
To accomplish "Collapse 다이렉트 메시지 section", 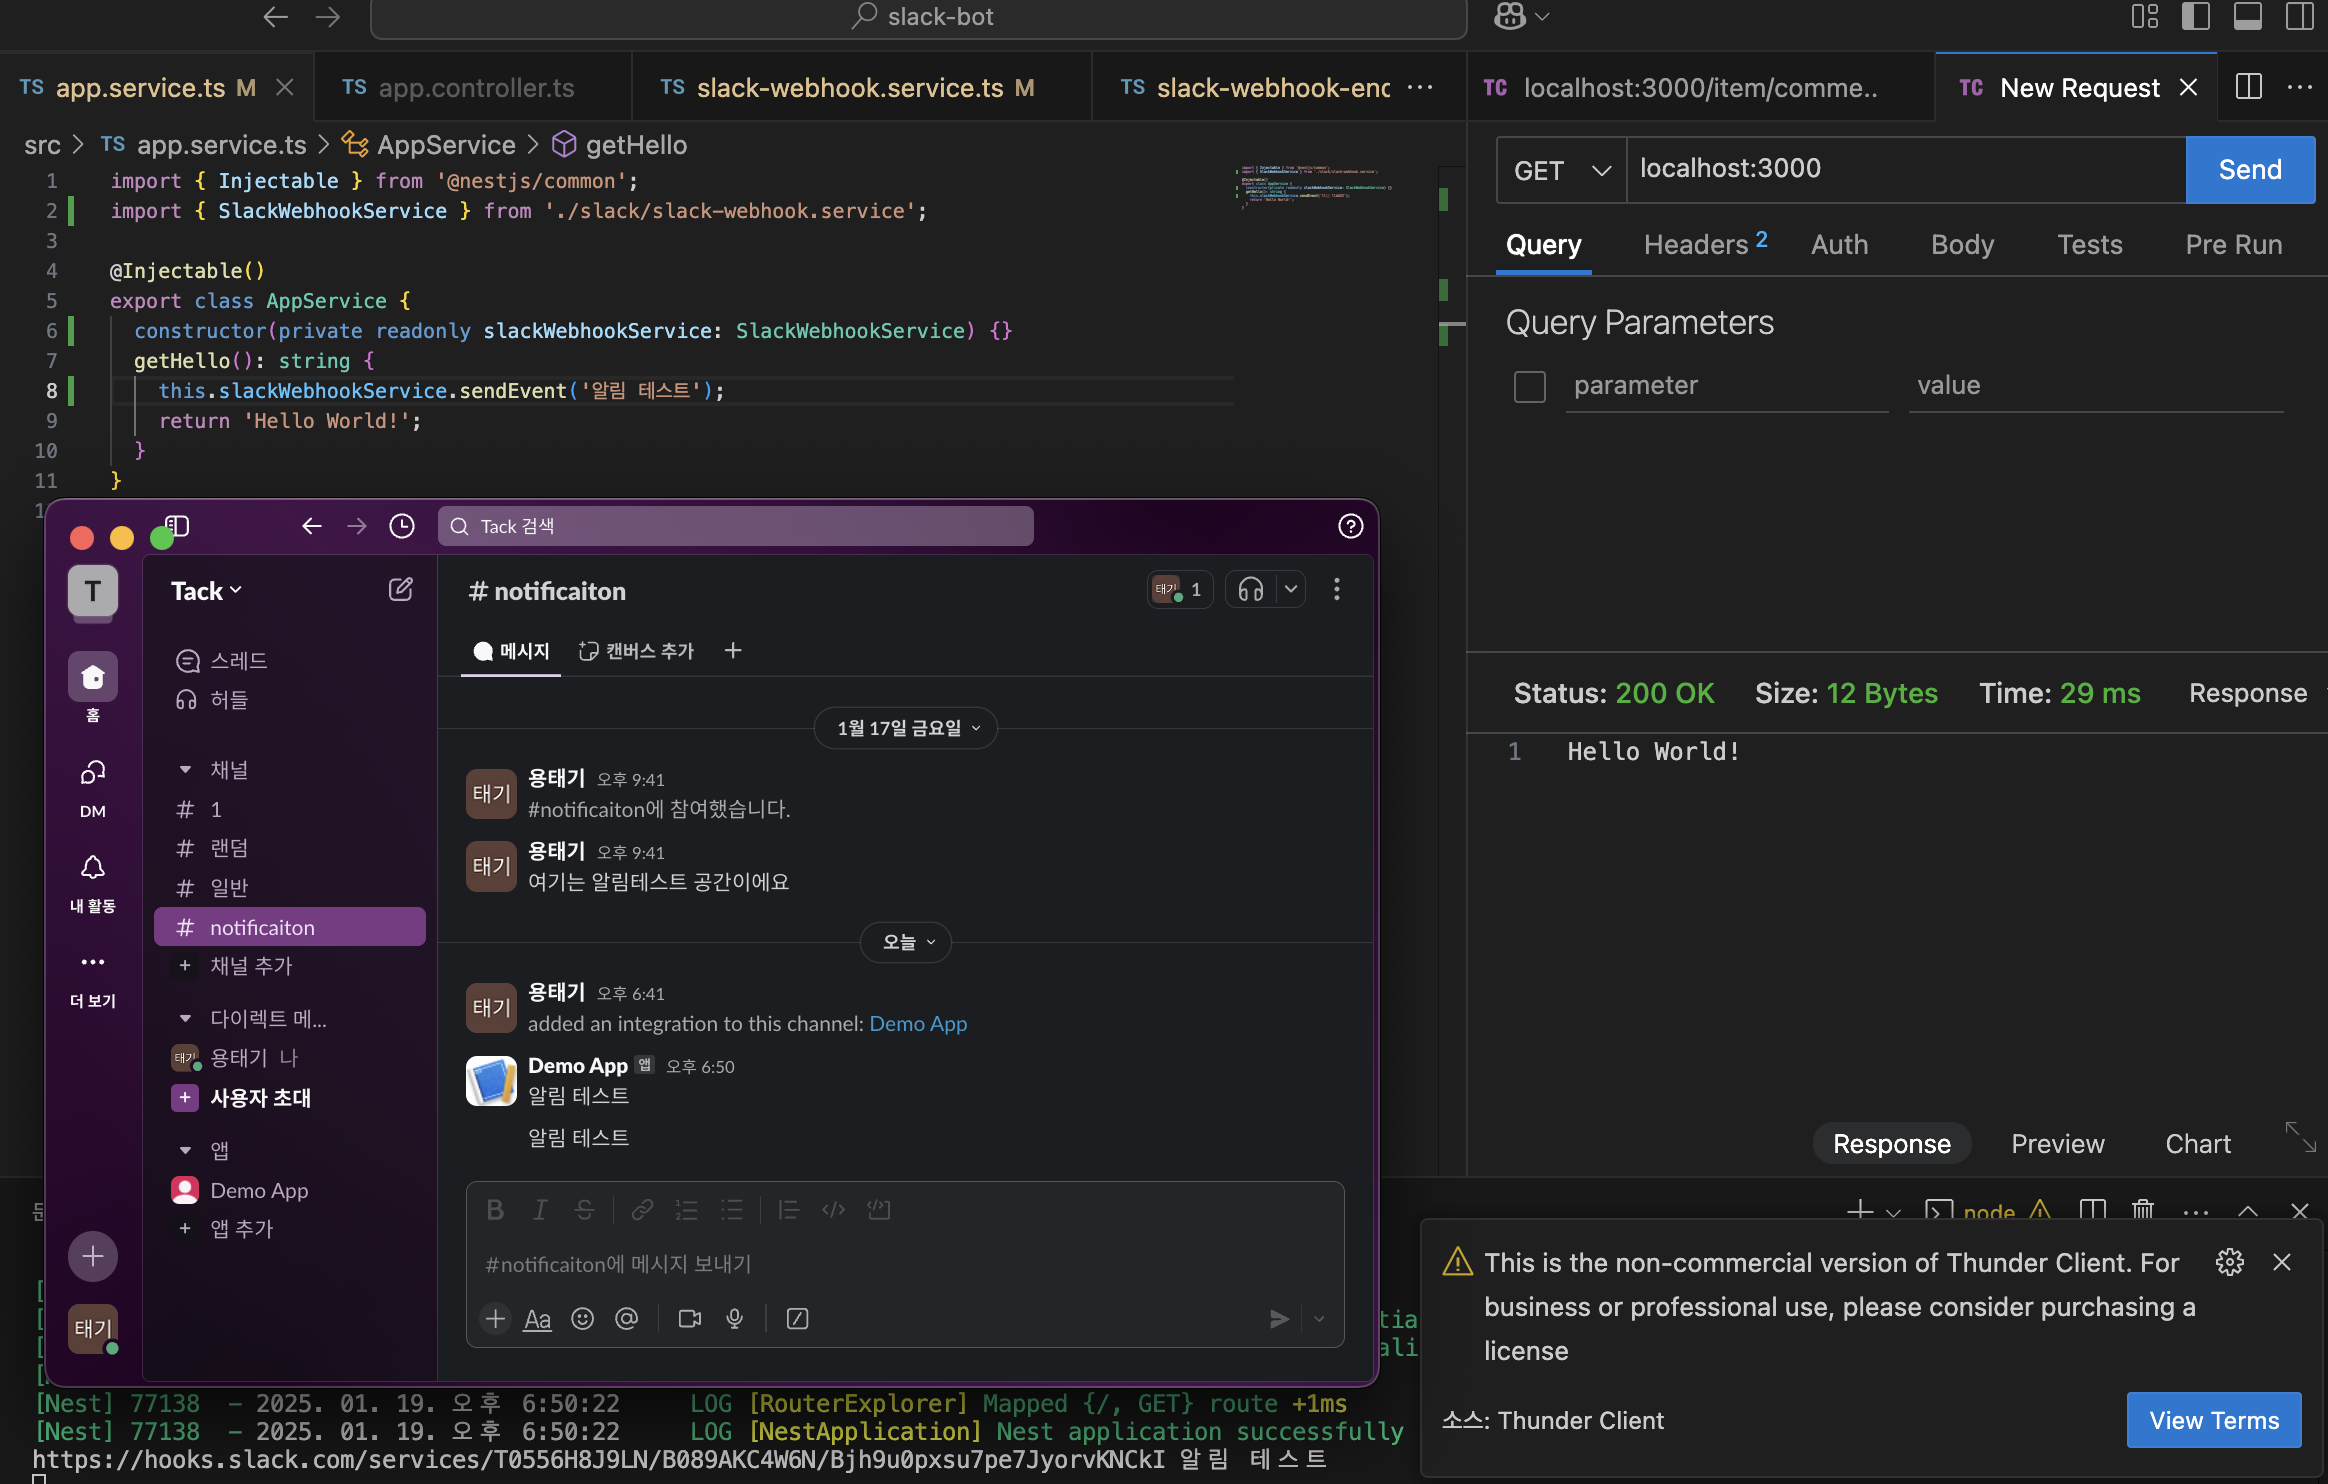I will coord(185,1018).
